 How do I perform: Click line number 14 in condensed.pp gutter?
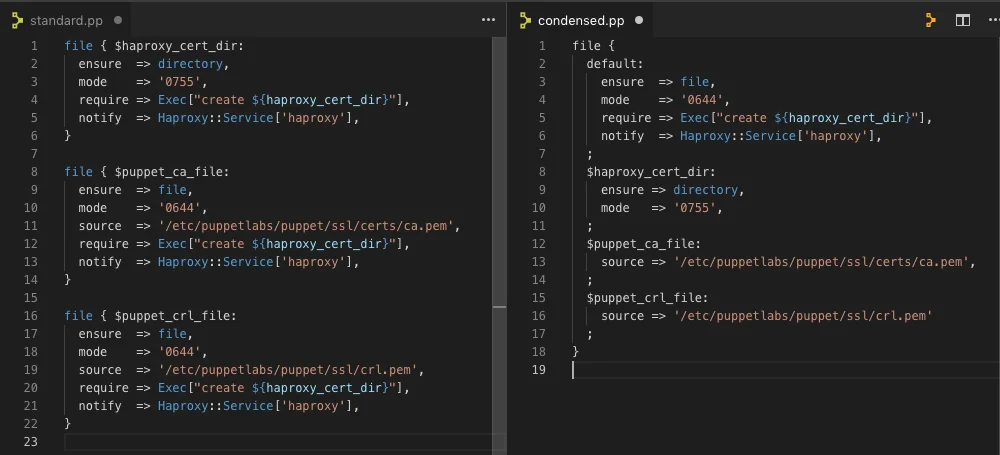point(539,280)
